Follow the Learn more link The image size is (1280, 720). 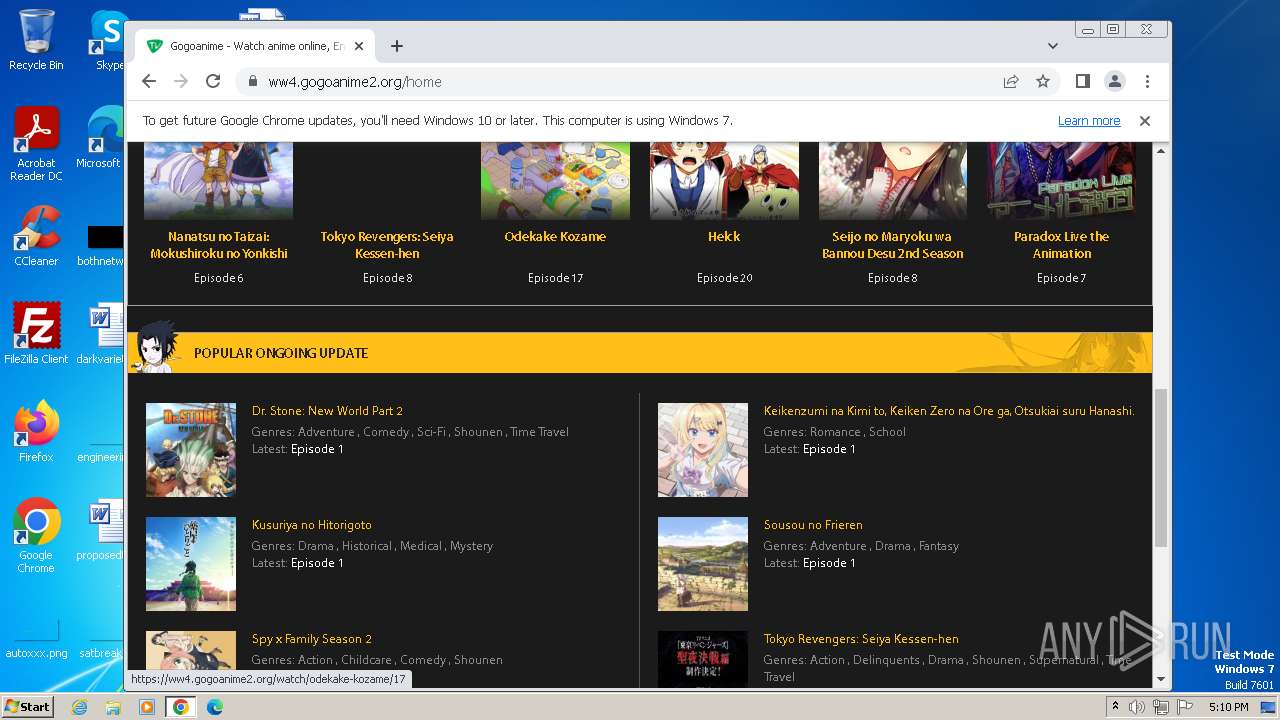pyautogui.click(x=1089, y=120)
